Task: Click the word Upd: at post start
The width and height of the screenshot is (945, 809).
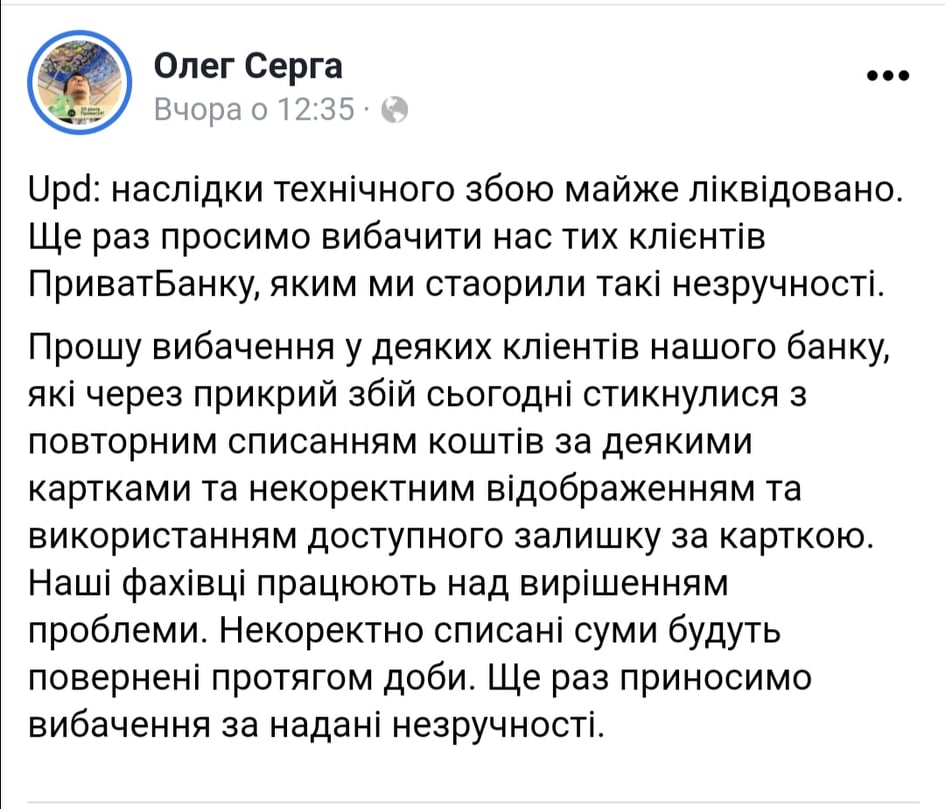Action: point(66,191)
